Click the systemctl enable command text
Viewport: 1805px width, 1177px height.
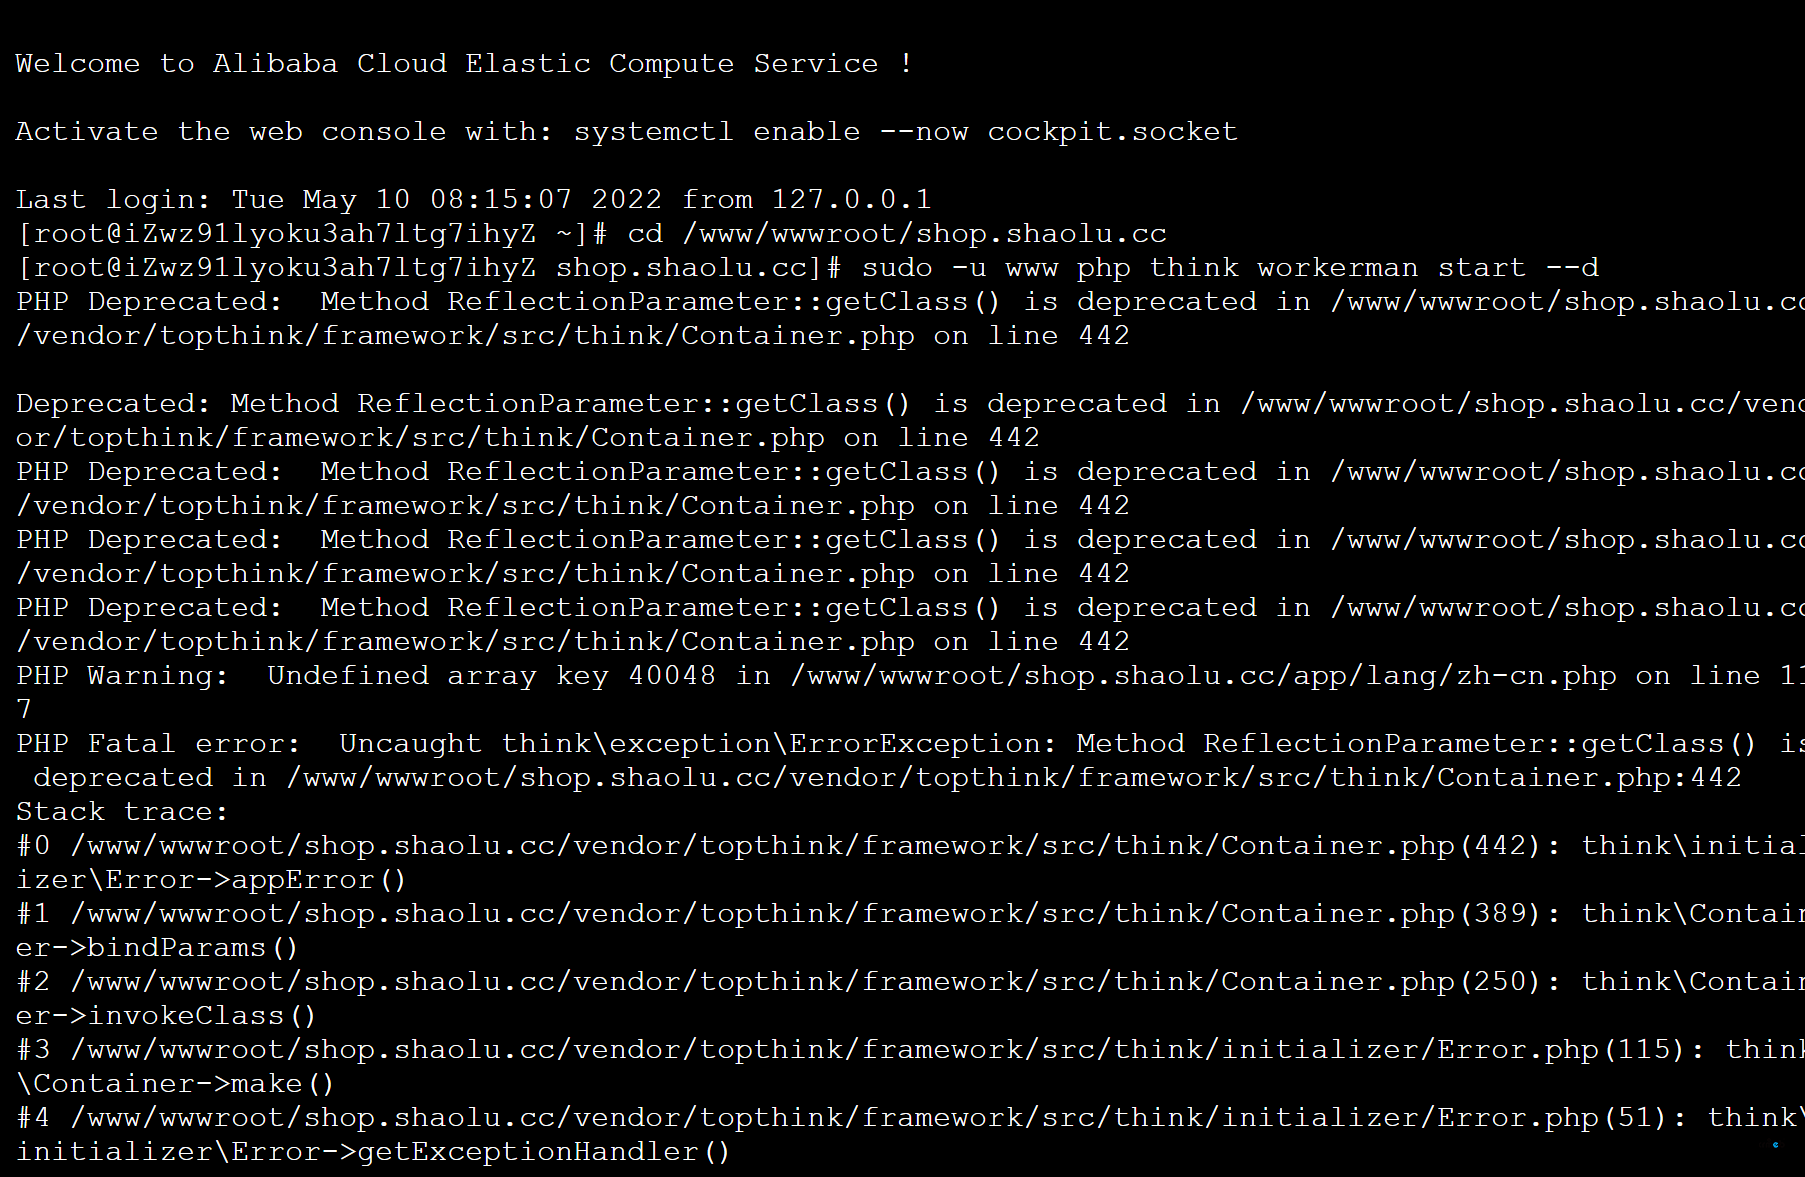(x=716, y=132)
